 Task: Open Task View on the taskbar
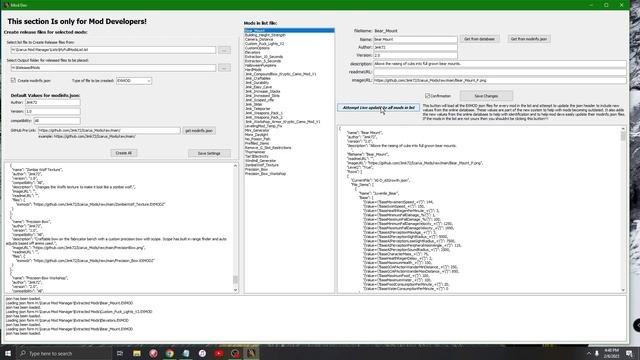(120, 353)
